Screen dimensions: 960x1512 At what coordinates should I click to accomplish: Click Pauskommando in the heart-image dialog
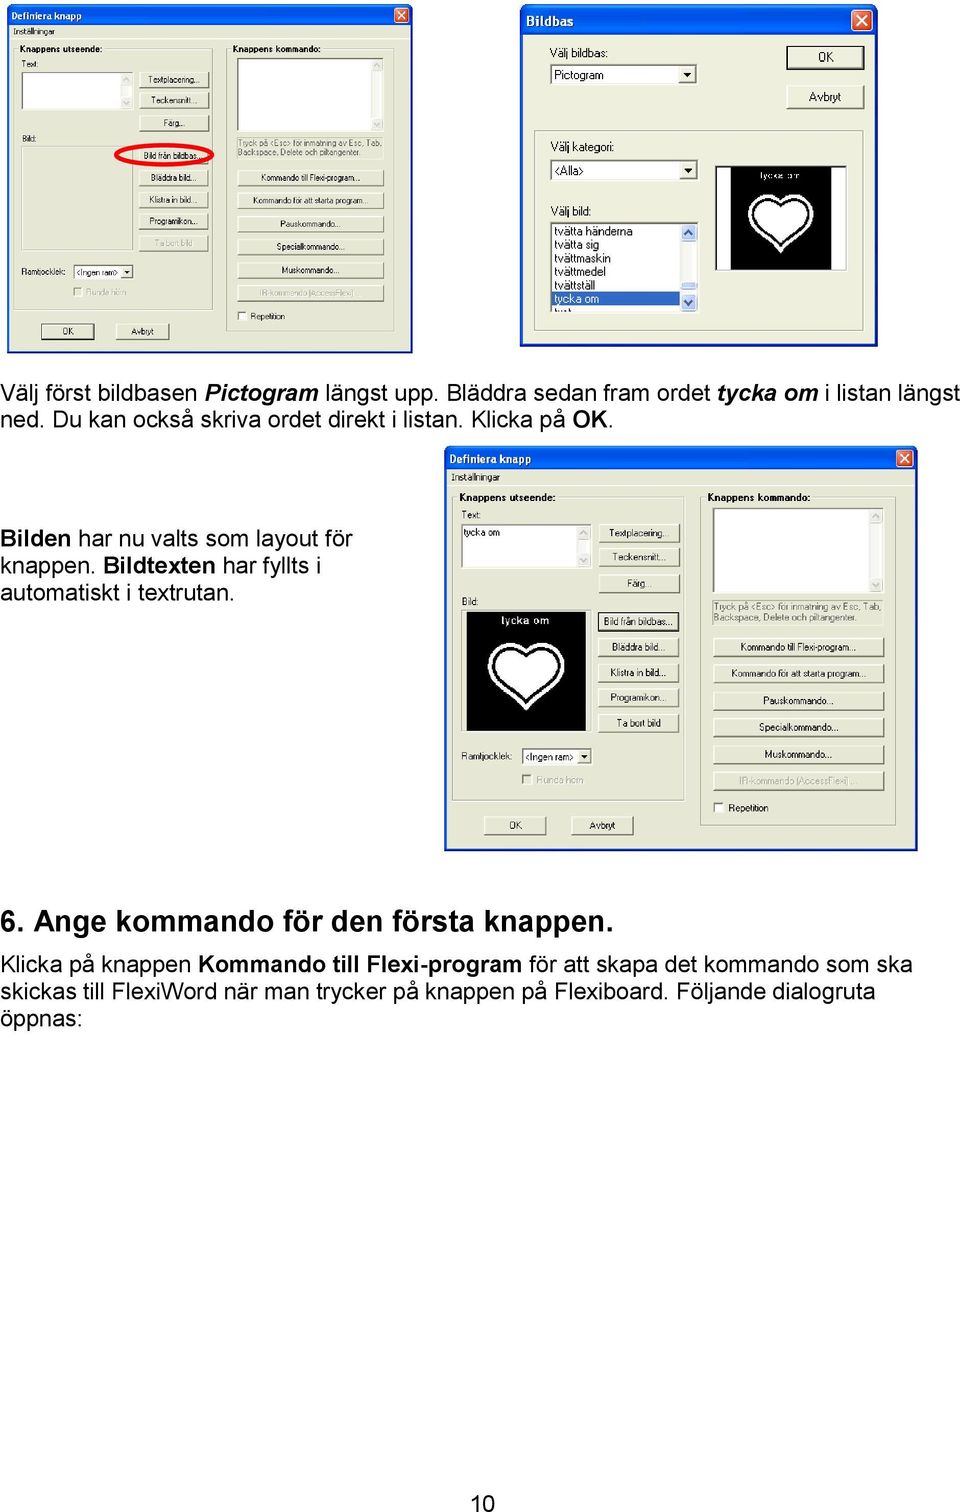tap(798, 700)
